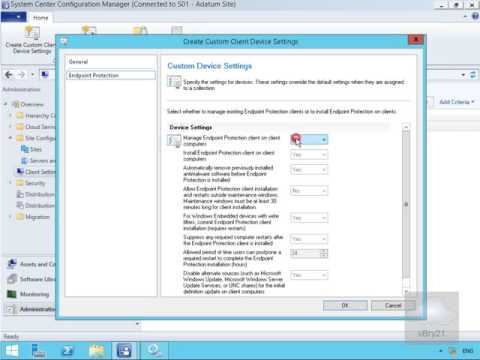
Task: Select Cloud Services folder in tree
Action: tap(36, 127)
